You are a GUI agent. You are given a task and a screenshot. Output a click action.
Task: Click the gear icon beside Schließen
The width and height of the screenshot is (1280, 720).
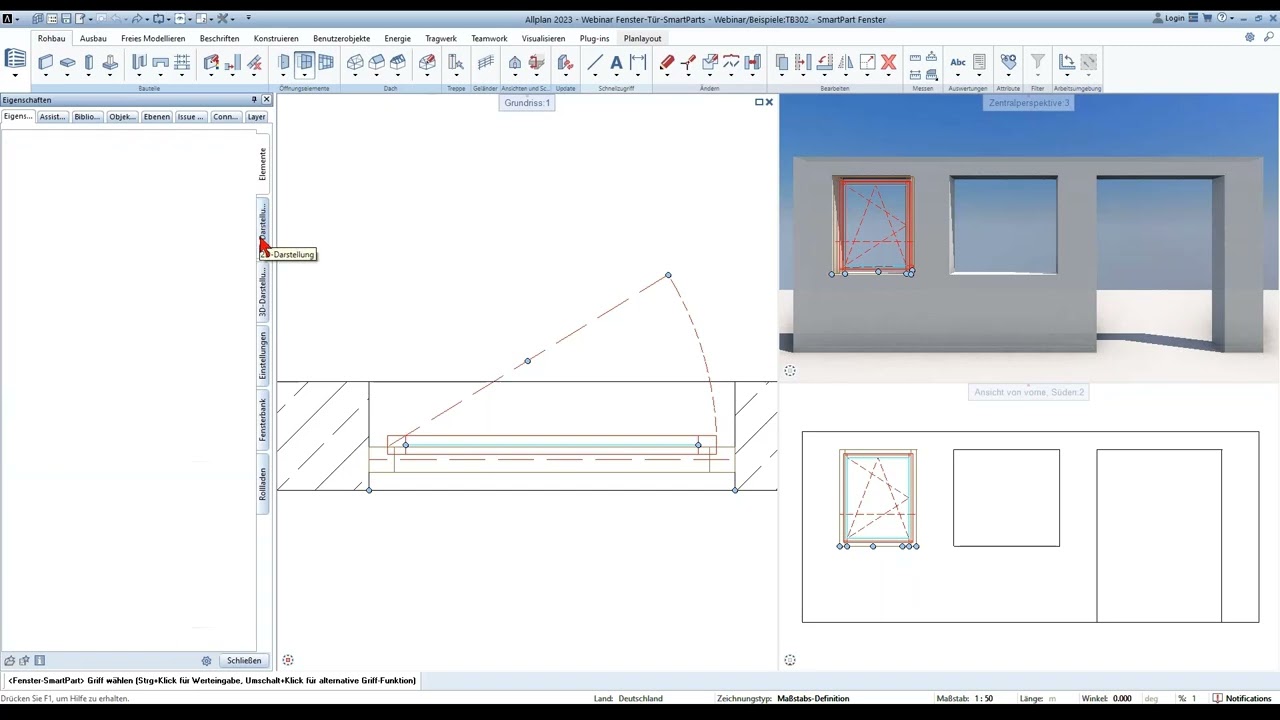tap(206, 661)
